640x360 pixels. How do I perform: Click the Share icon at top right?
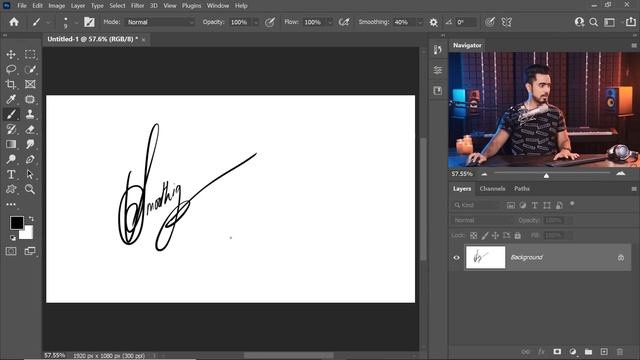click(x=631, y=22)
